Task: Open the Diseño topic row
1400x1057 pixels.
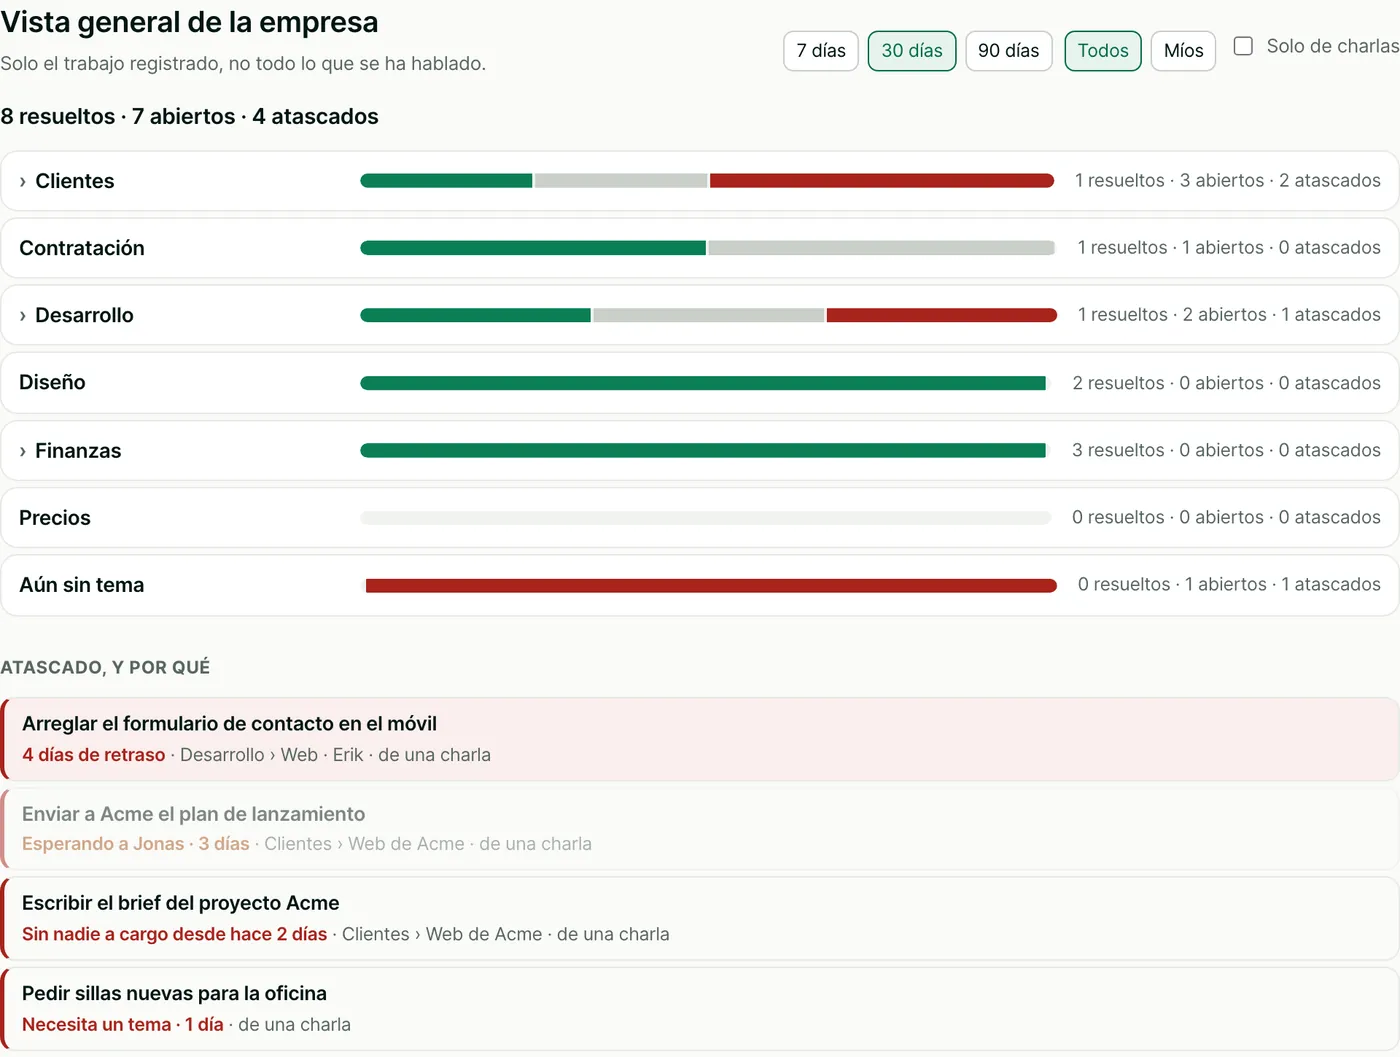Action: (x=700, y=383)
